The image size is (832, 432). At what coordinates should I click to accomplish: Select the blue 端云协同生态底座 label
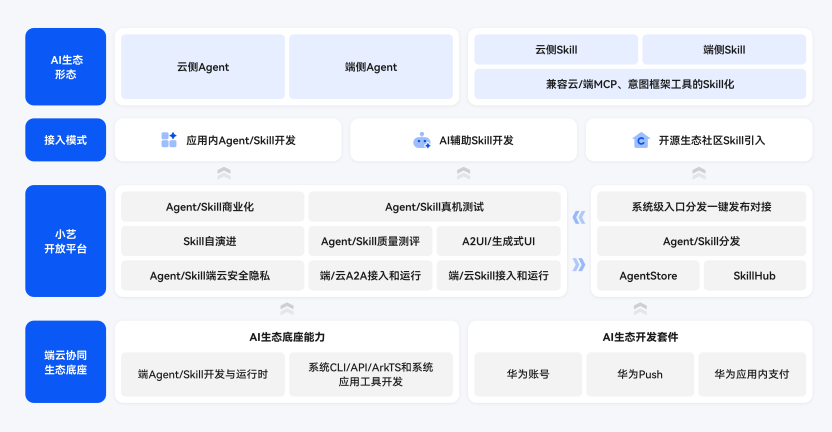[66, 362]
